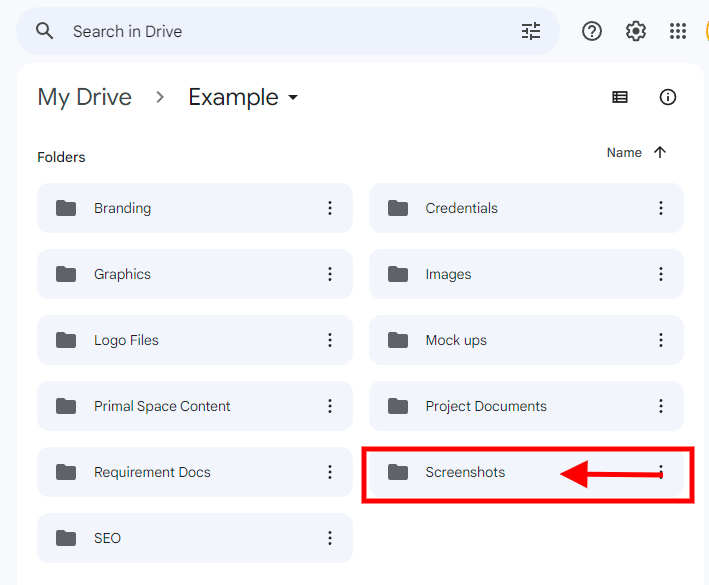Click the search magnifier icon
The image size is (709, 585).
[44, 31]
